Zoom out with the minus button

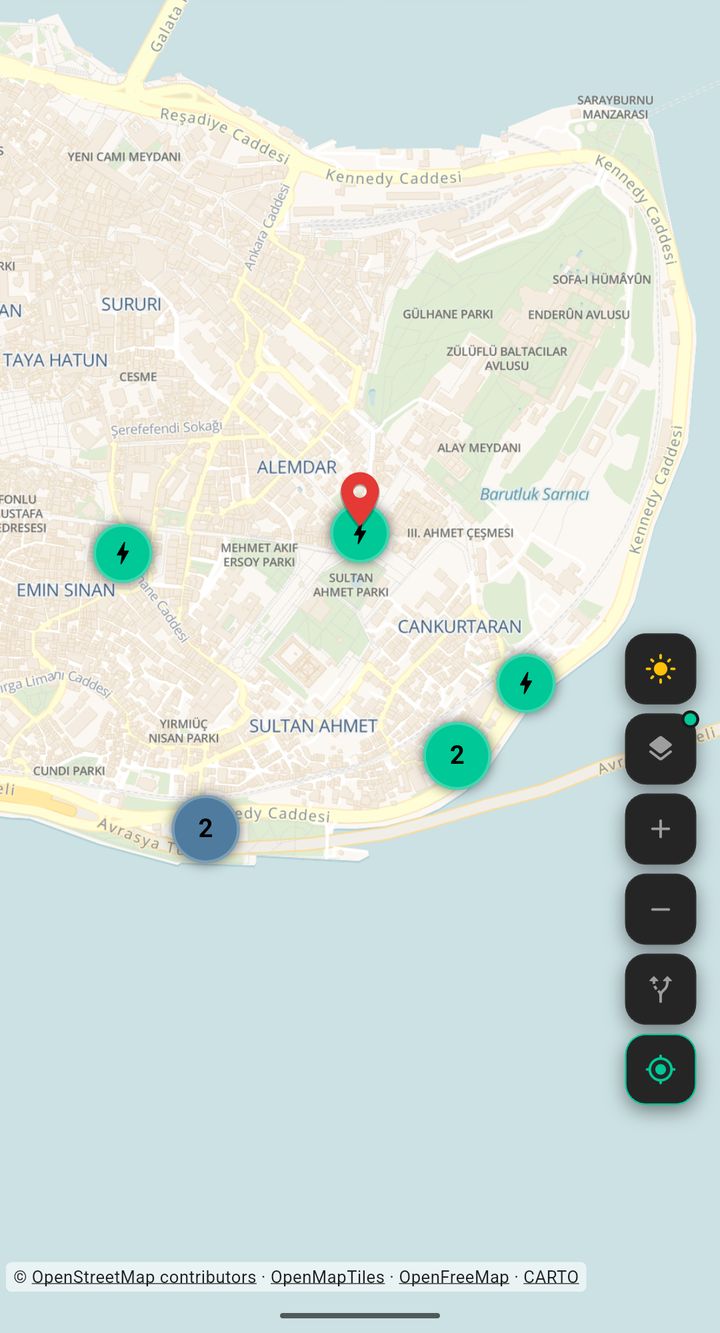(x=660, y=909)
